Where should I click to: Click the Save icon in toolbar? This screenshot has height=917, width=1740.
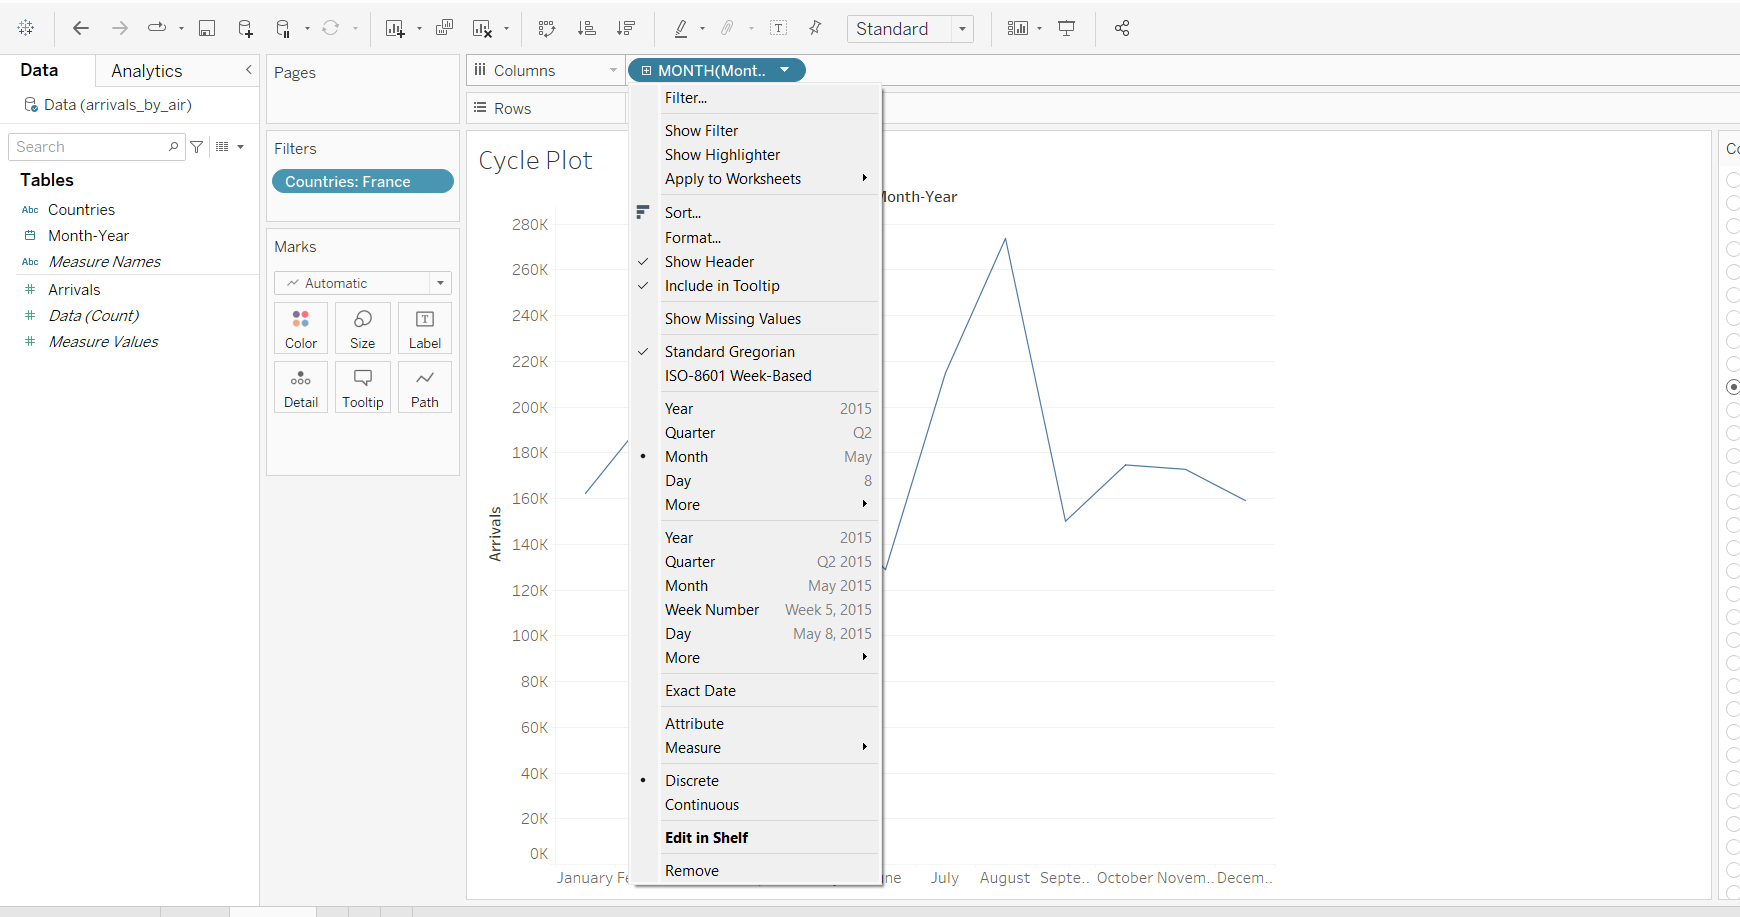click(207, 28)
